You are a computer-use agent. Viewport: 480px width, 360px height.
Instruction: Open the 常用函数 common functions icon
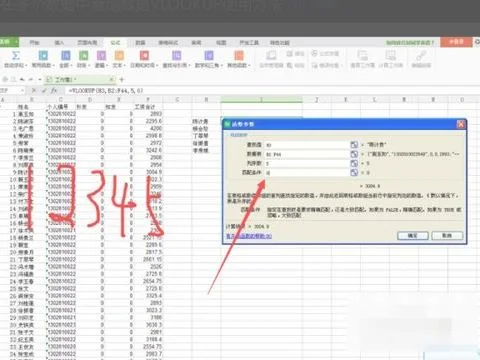tap(43, 55)
